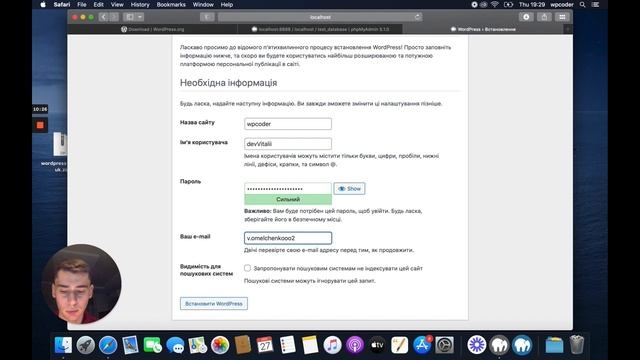Open System Preferences in the Dock
The width and height of the screenshot is (640, 360).
pyautogui.click(x=444, y=345)
